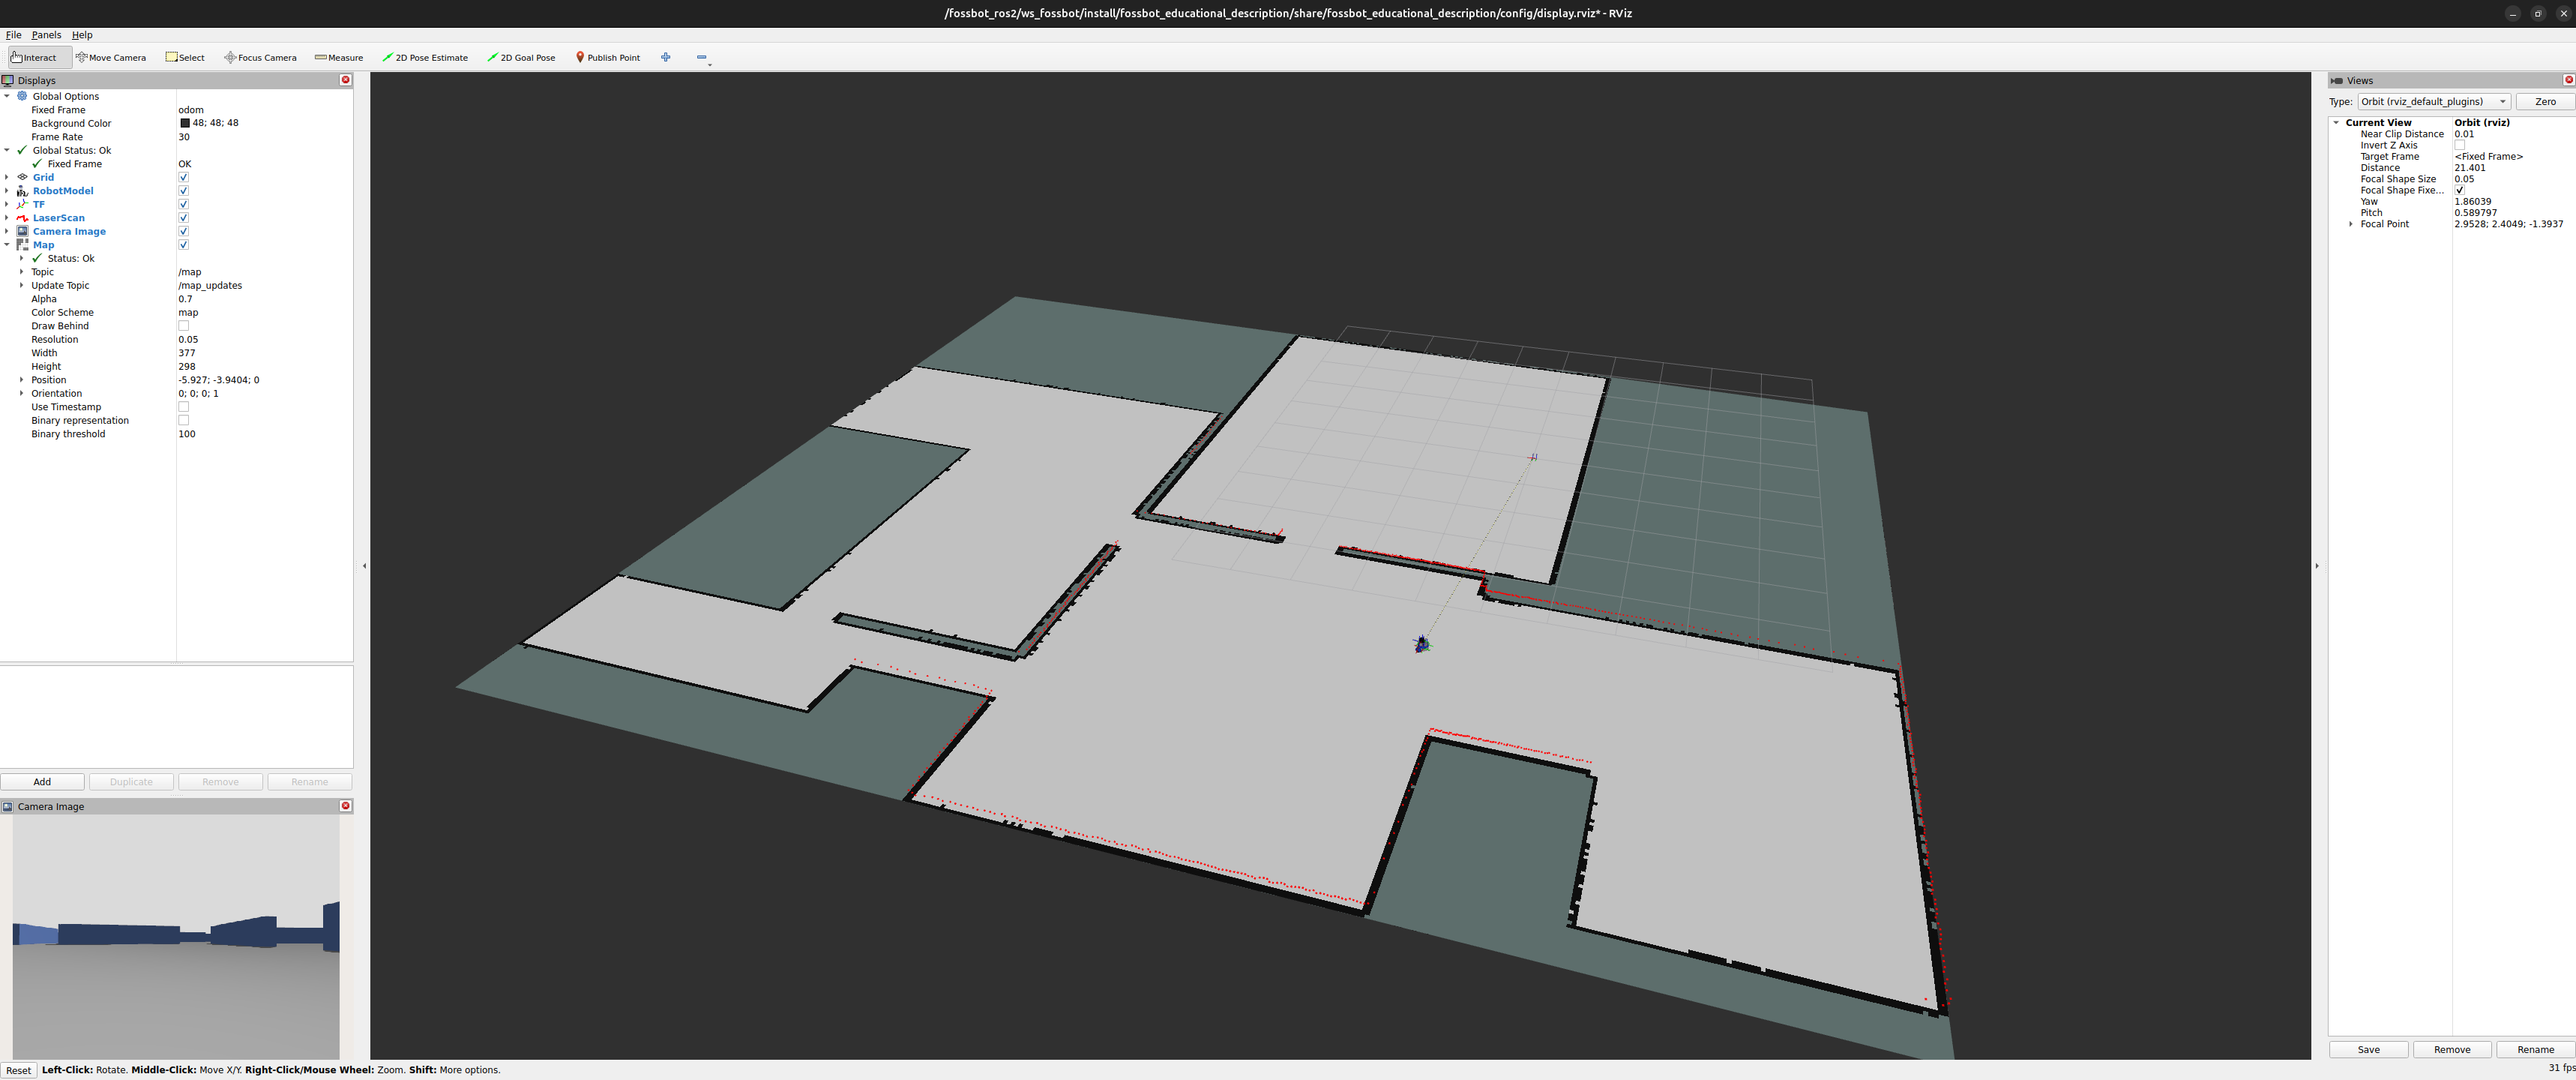Click the blue plus add-tool icon
Image resolution: width=2576 pixels, height=1080 pixels.
click(666, 57)
